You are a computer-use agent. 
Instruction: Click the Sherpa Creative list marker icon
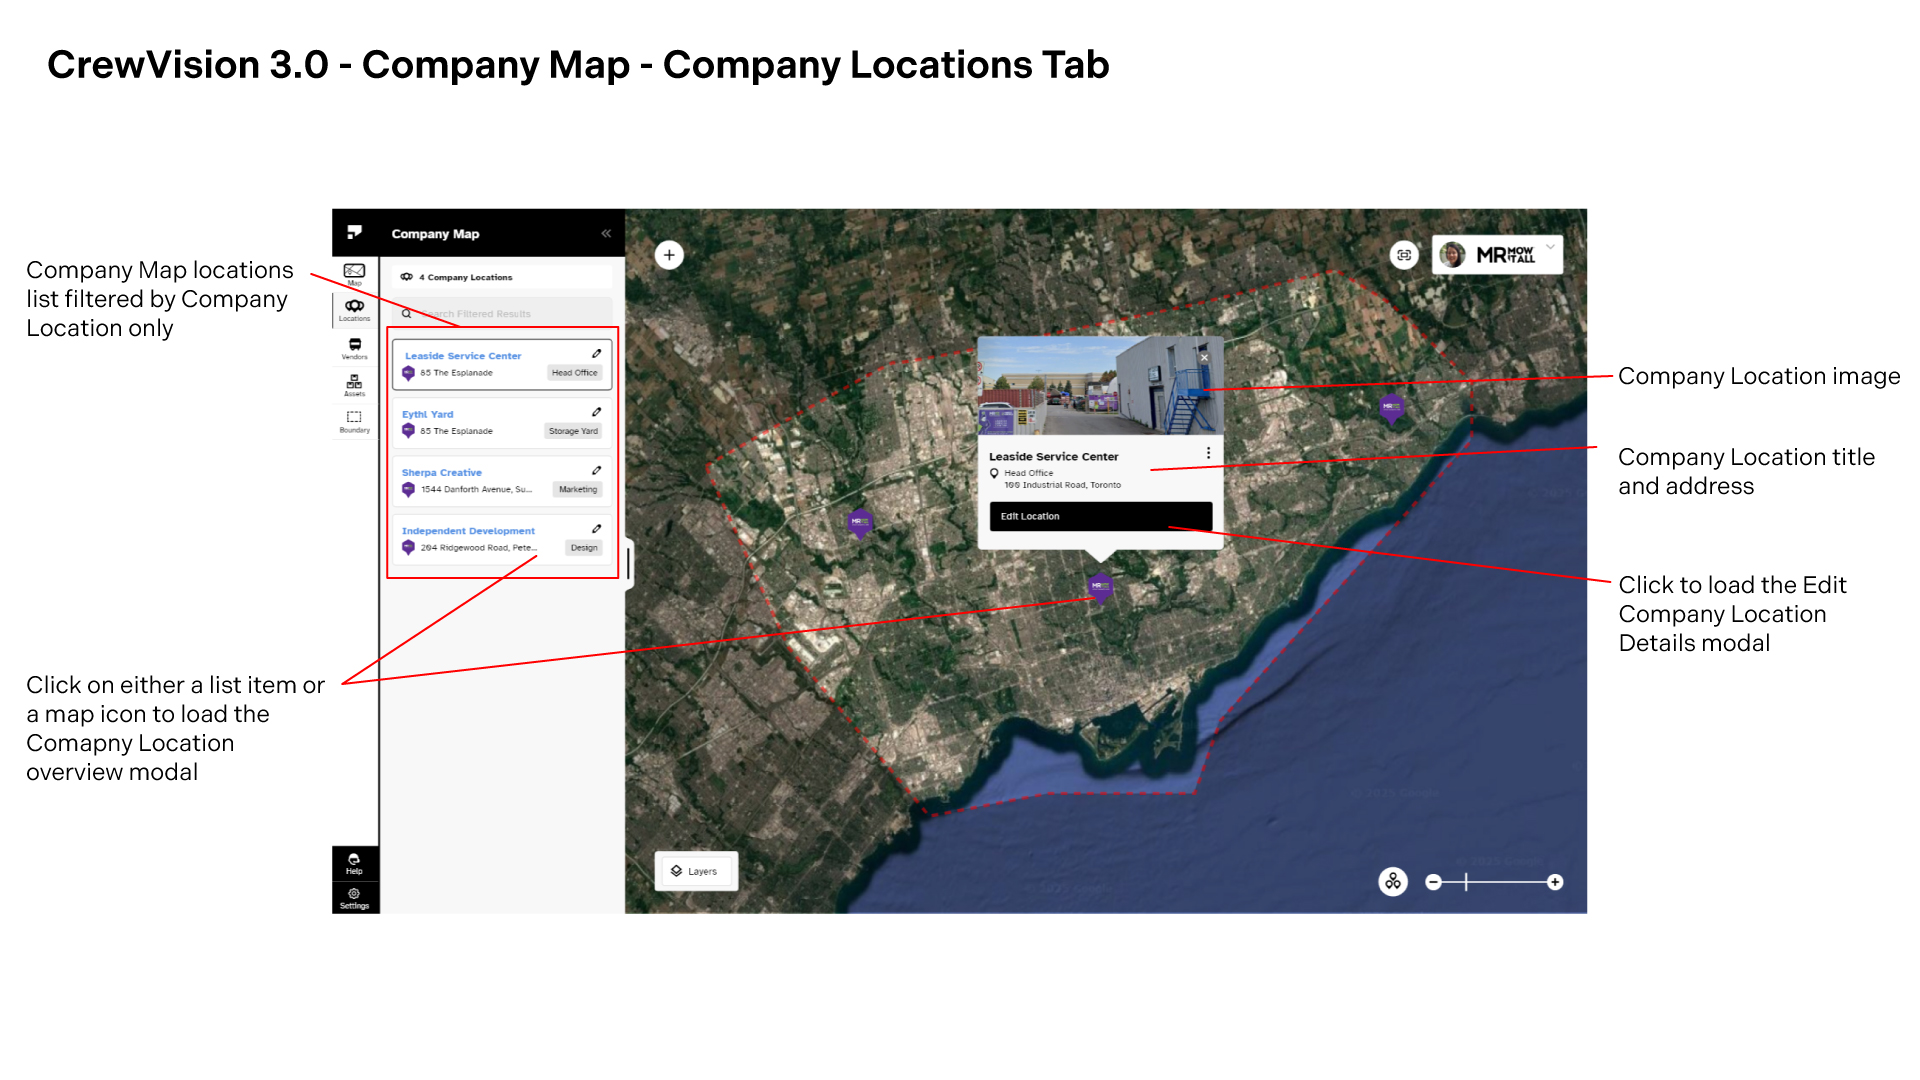(x=408, y=490)
